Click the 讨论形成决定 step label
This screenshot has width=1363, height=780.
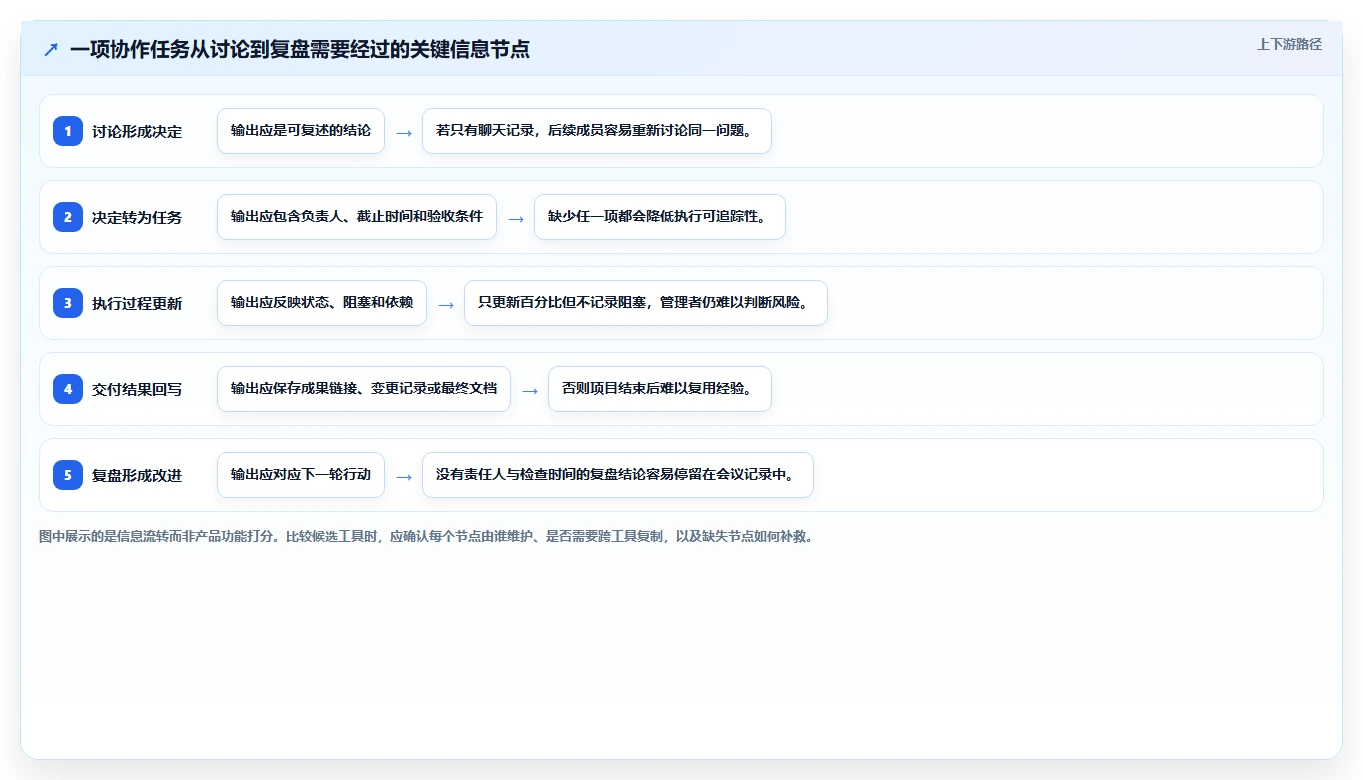click(x=137, y=131)
